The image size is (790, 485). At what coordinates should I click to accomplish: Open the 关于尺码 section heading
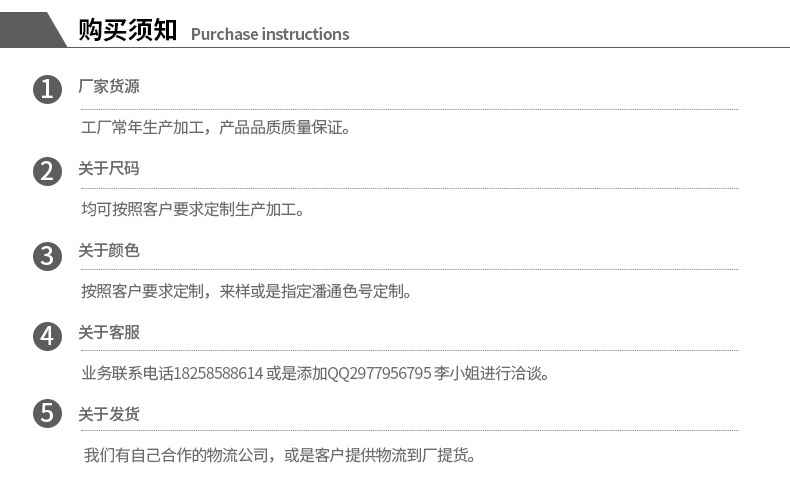(109, 169)
